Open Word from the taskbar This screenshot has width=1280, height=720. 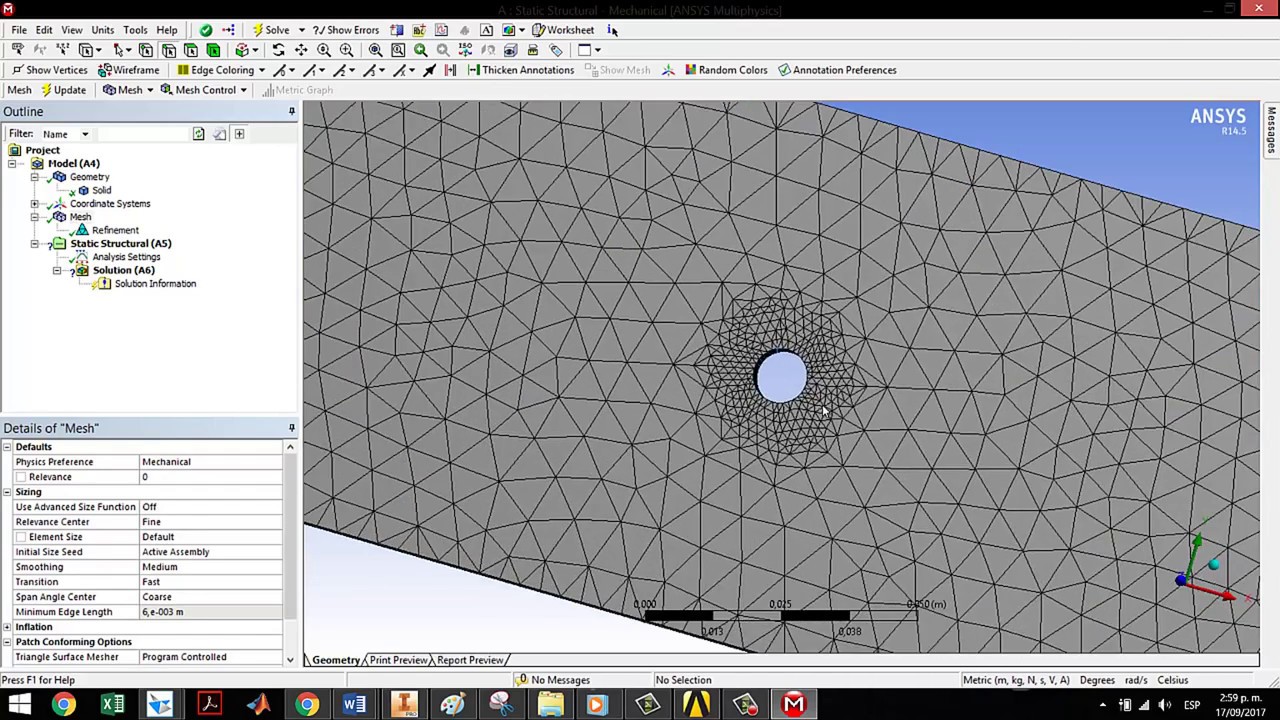[354, 705]
